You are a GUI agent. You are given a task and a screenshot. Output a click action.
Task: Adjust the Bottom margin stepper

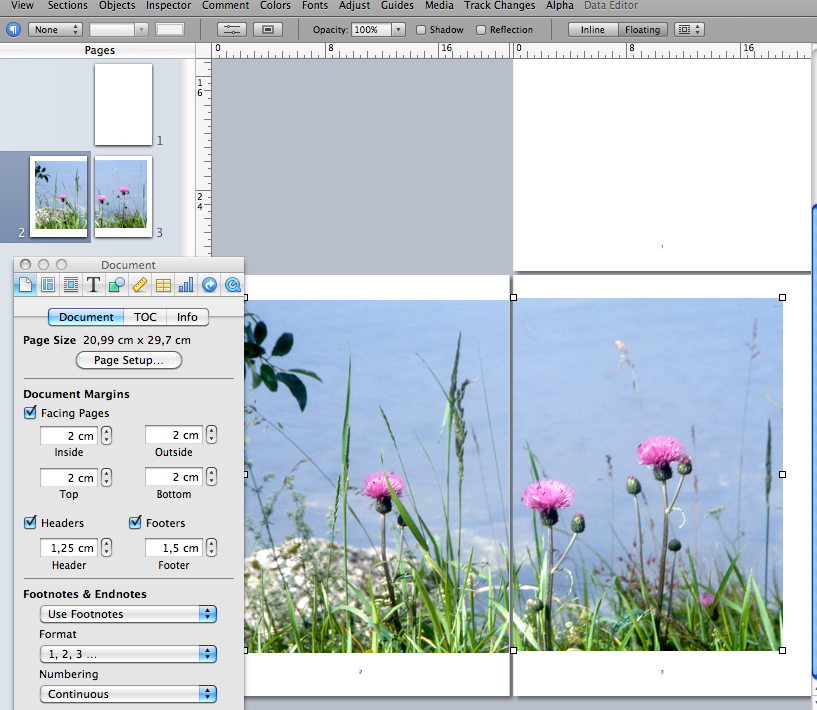[212, 477]
